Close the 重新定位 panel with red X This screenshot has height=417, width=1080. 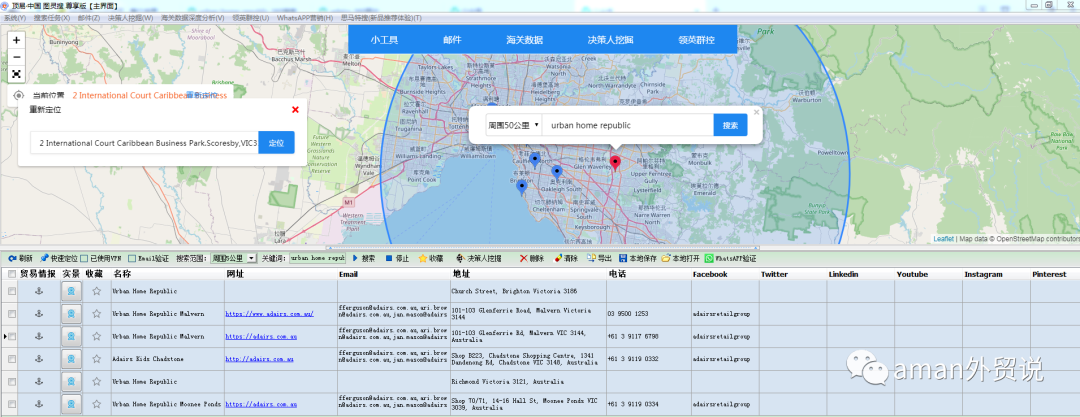[x=295, y=110]
